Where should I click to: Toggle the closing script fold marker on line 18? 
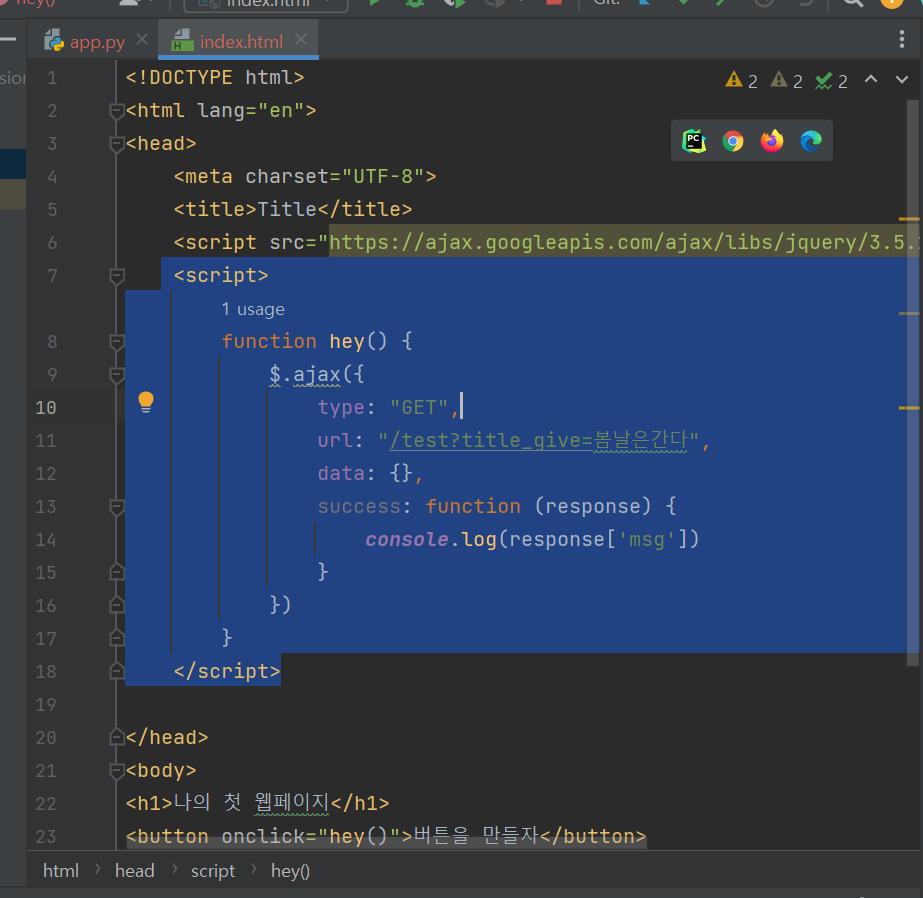(x=117, y=671)
